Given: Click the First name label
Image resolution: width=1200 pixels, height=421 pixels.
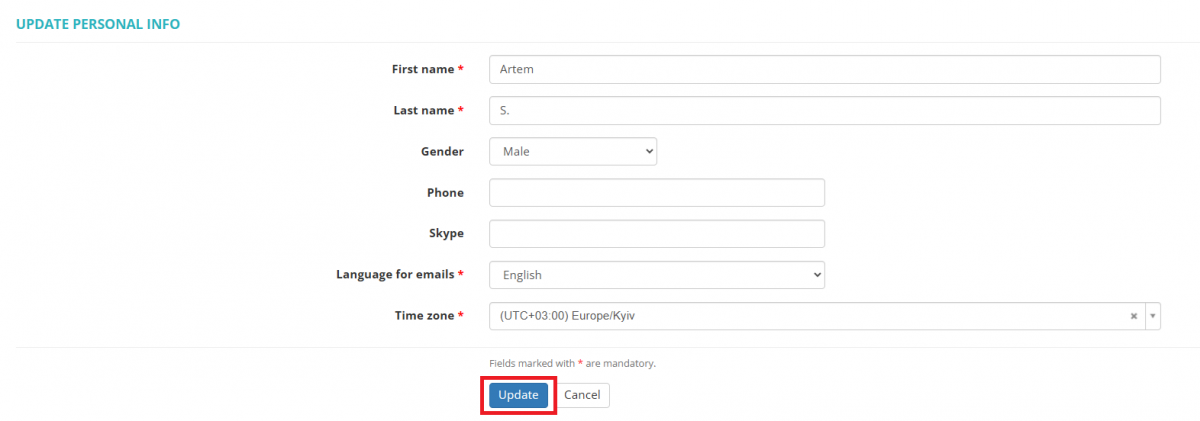Looking at the screenshot, I should [427, 69].
